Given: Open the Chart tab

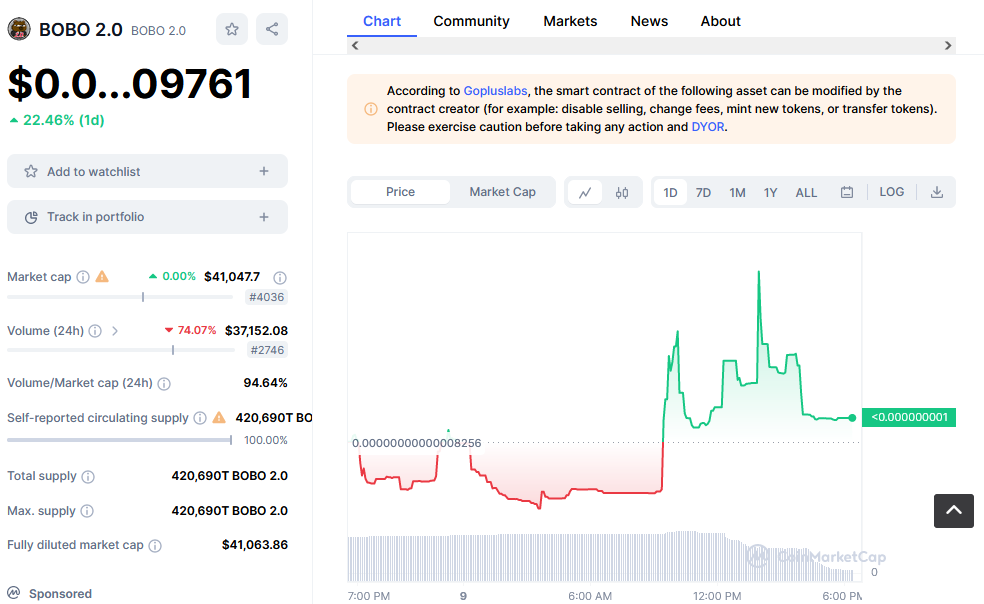Looking at the screenshot, I should tap(382, 21).
